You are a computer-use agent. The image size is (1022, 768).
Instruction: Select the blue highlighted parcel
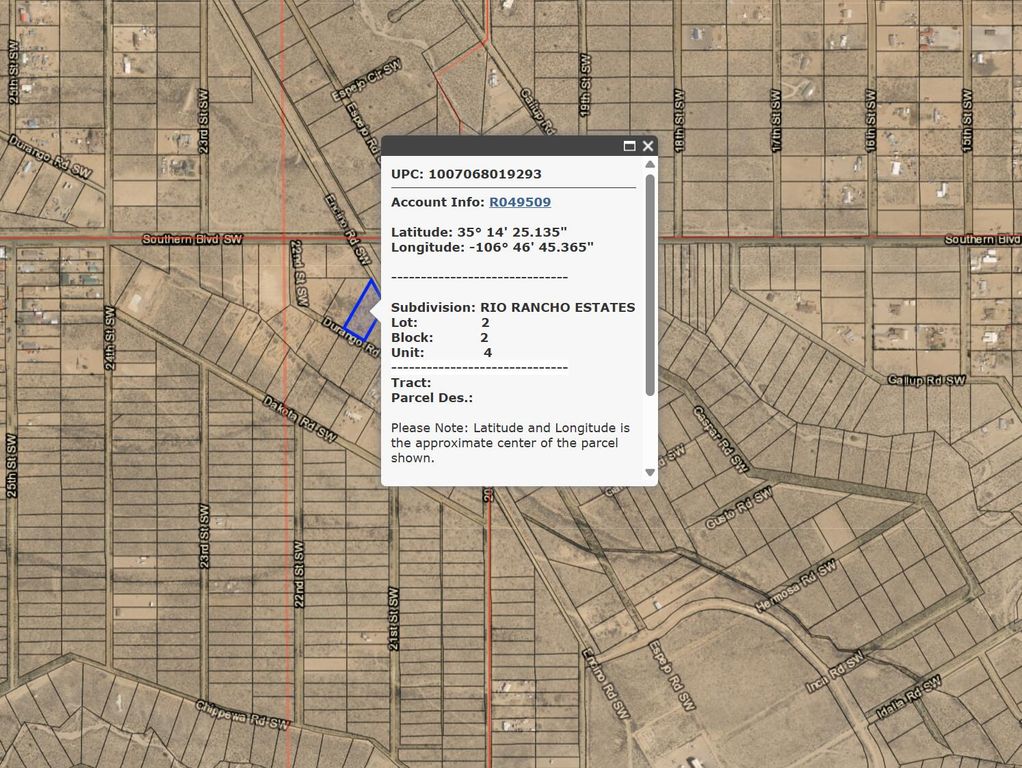click(362, 310)
